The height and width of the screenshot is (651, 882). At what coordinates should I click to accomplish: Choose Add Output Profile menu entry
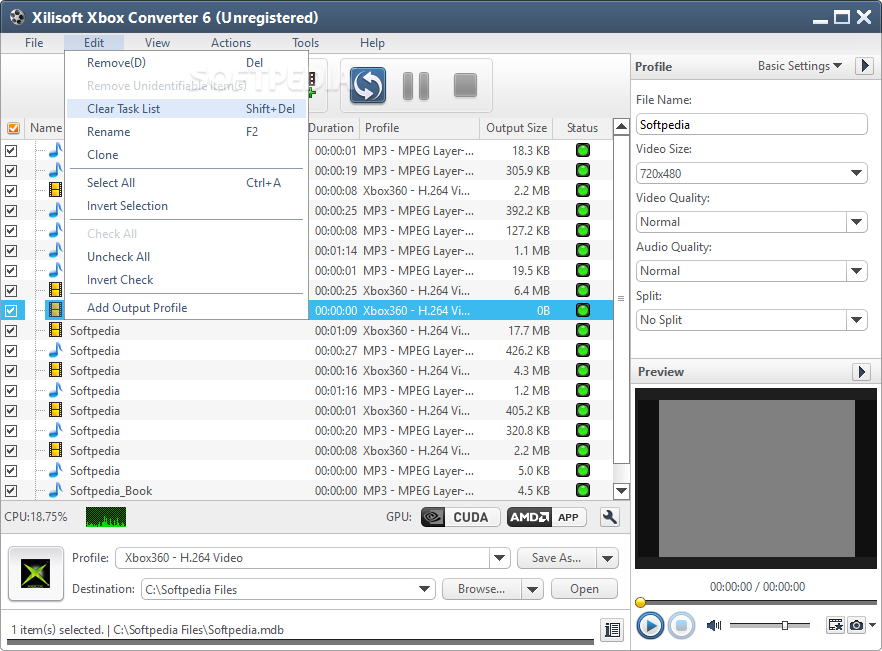pos(187,308)
